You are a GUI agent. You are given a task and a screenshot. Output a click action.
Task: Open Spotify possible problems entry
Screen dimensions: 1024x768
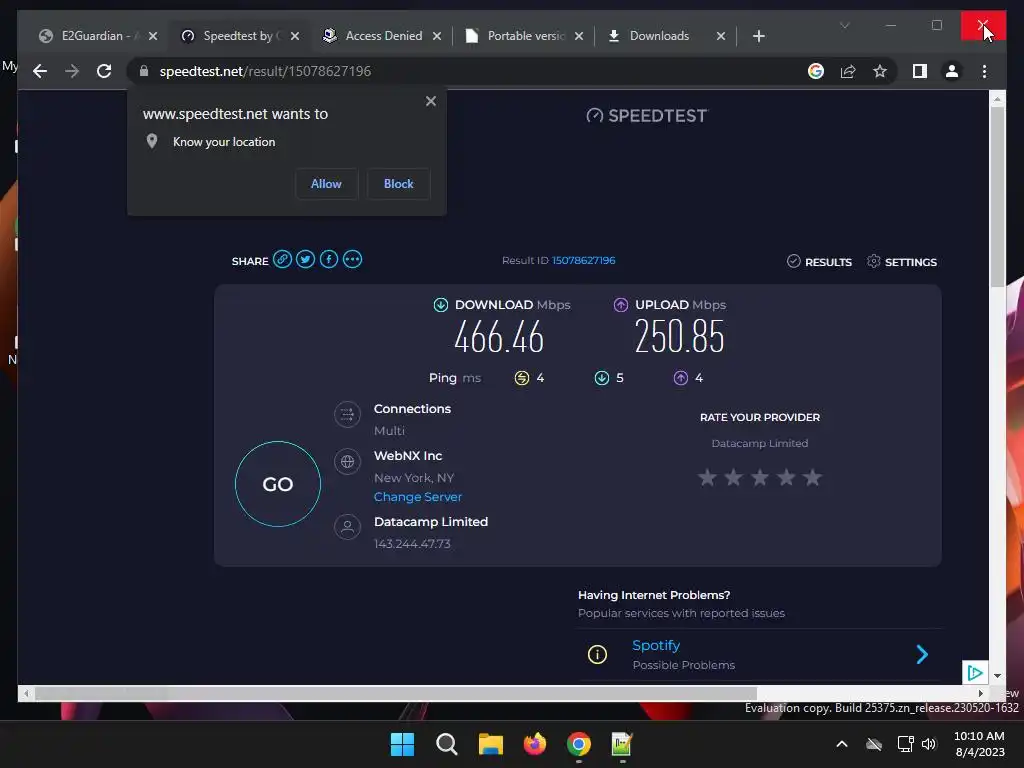pyautogui.click(x=760, y=654)
